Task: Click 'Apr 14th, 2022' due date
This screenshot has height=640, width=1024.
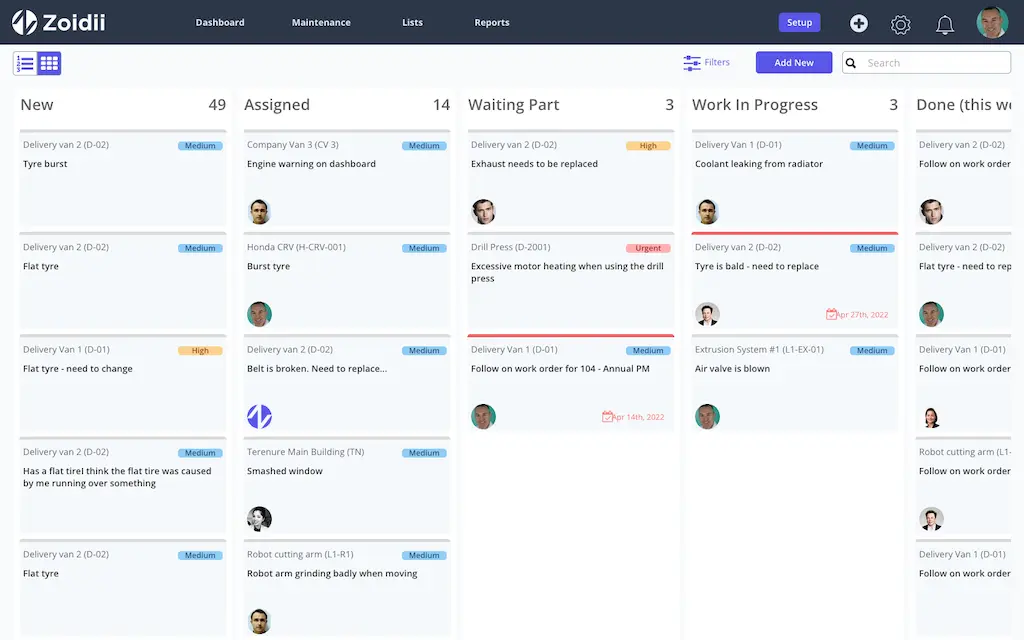Action: tap(639, 417)
